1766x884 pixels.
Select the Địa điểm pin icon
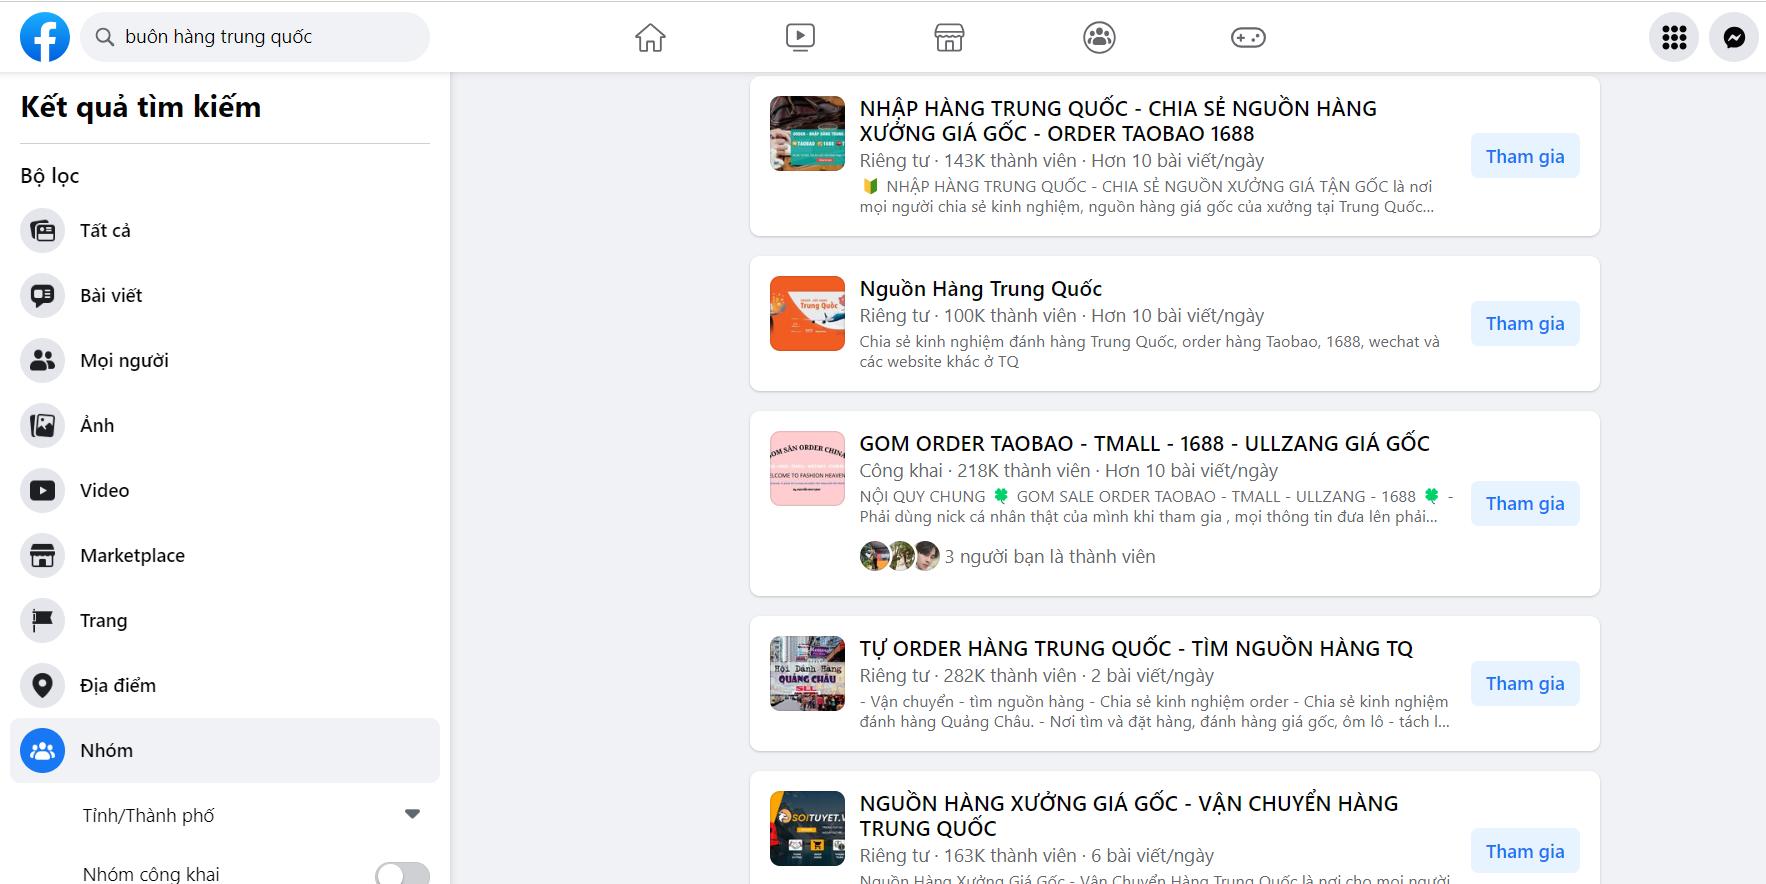(x=42, y=686)
